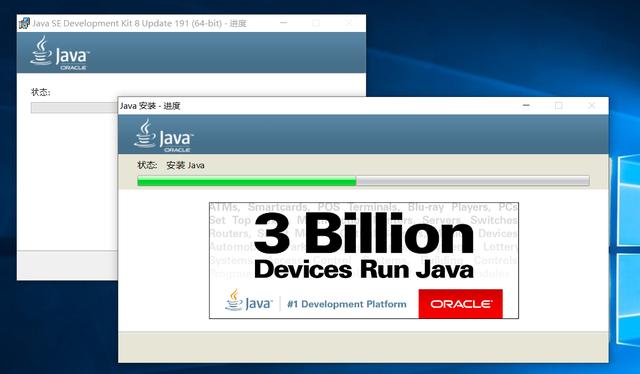This screenshot has width=640, height=374.
Task: Click the Java logo in Java 安装 window
Action: coord(164,136)
